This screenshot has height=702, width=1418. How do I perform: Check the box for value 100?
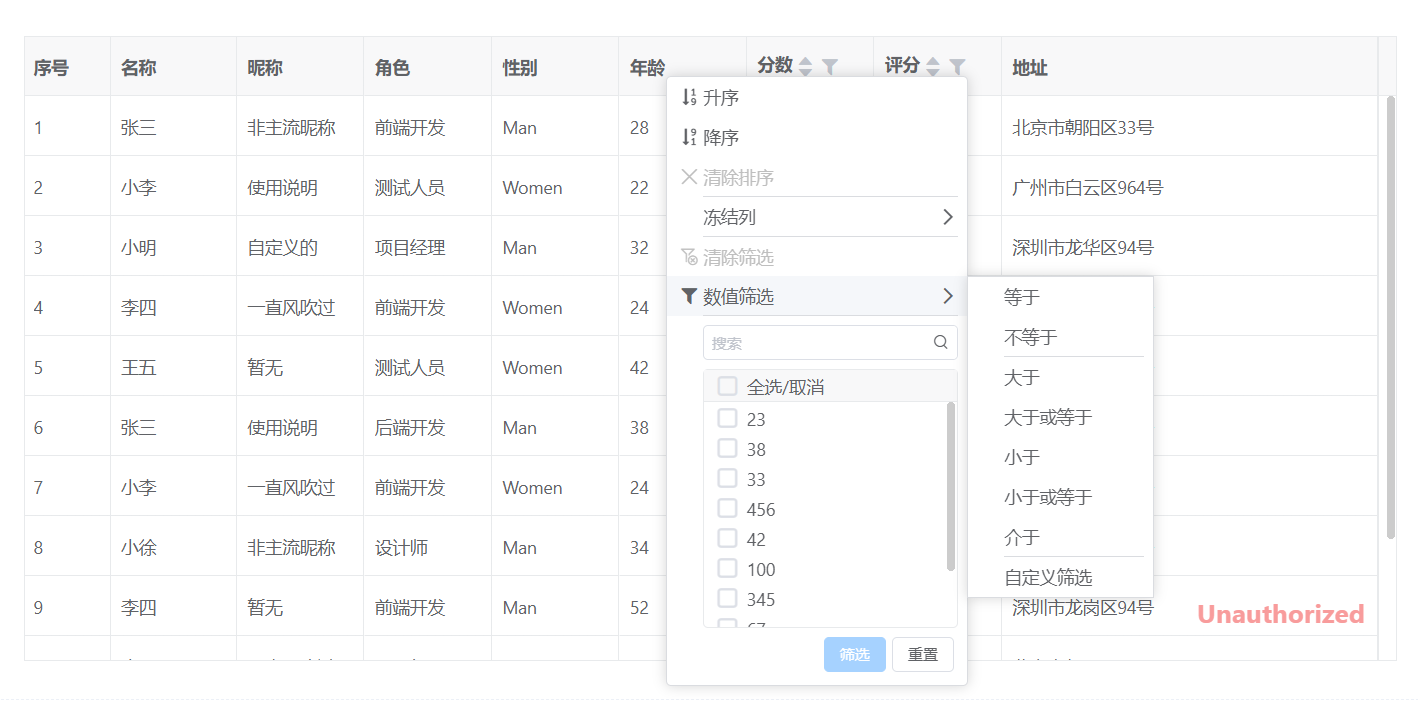(x=727, y=568)
